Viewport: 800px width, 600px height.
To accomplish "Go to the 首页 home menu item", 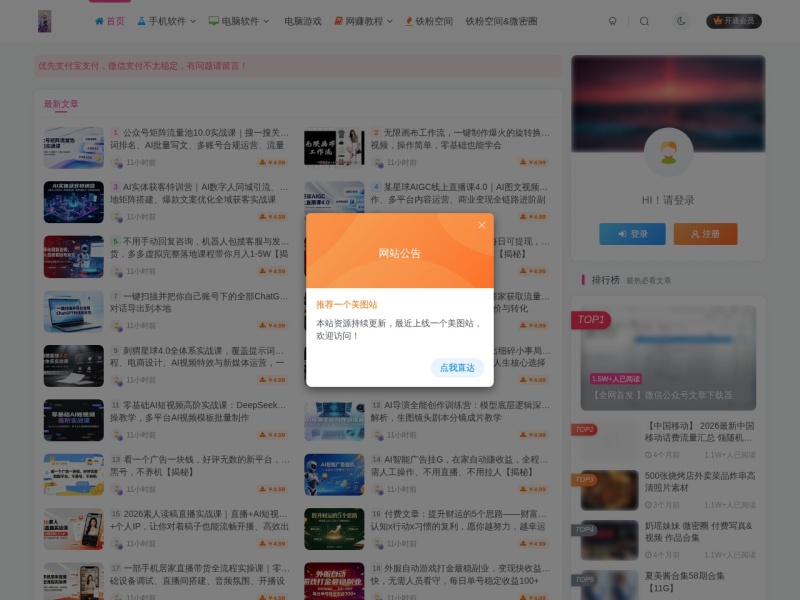I will click(110, 21).
